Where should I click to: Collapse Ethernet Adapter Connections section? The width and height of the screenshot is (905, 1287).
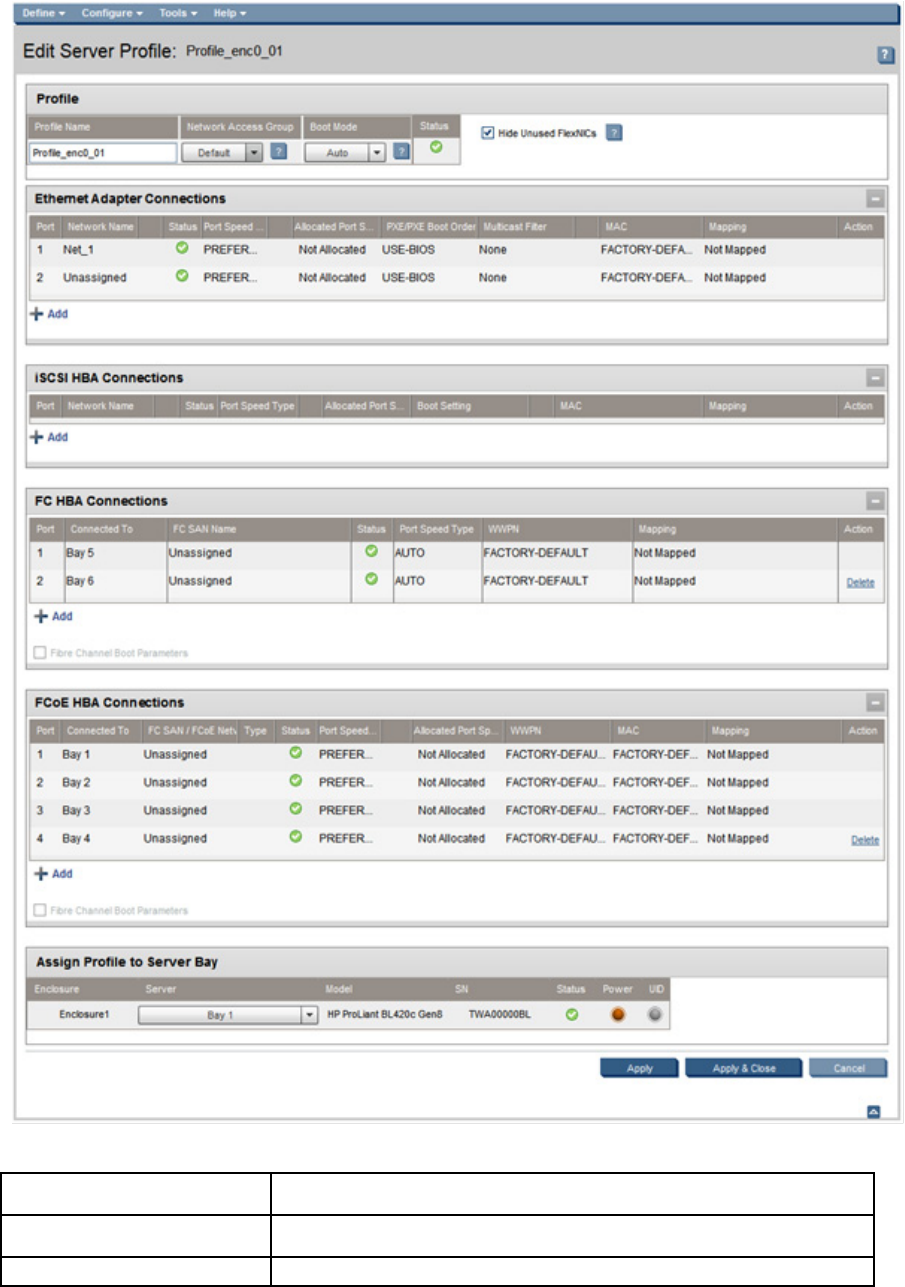(875, 199)
